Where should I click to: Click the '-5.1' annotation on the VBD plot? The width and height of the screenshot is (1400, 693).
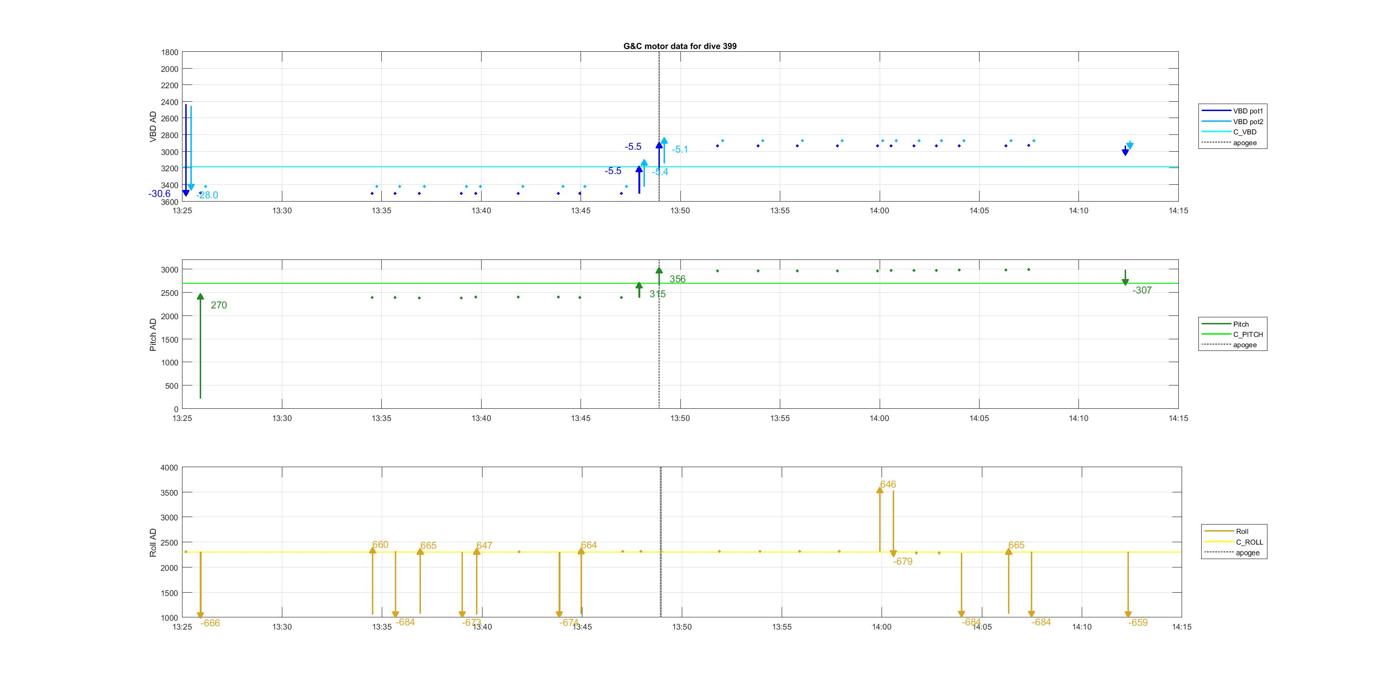pos(680,150)
